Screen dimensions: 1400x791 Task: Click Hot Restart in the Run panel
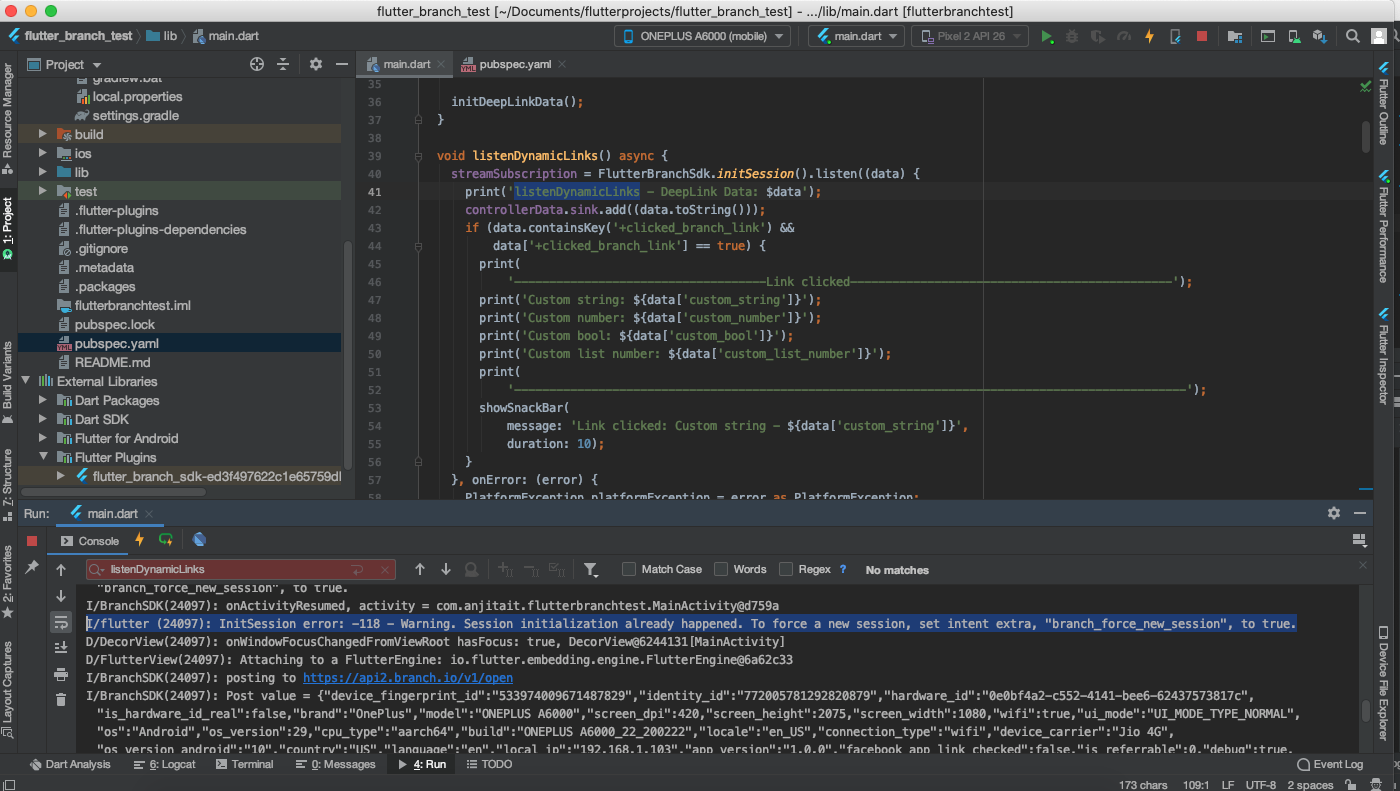click(x=166, y=540)
